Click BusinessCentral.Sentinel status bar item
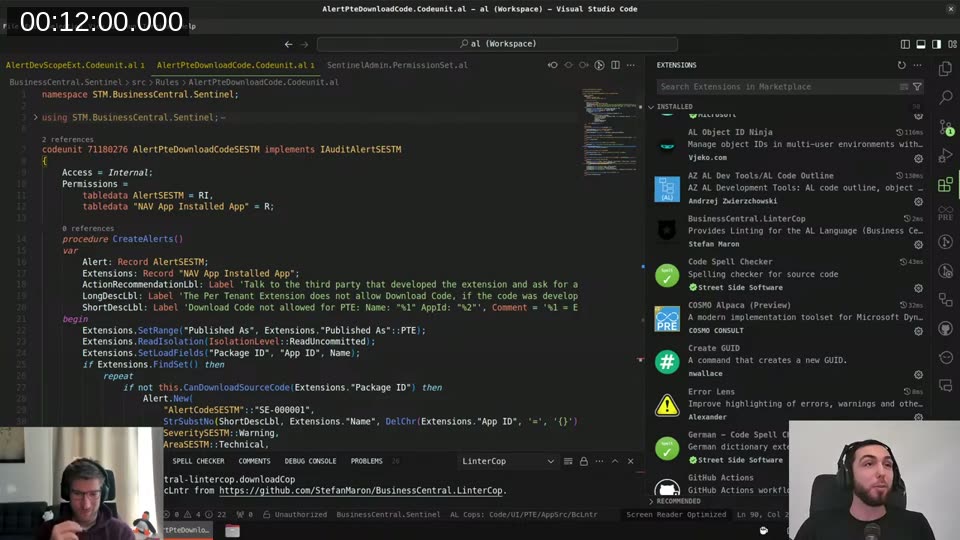Screen dimensions: 960x540 pos(388,514)
